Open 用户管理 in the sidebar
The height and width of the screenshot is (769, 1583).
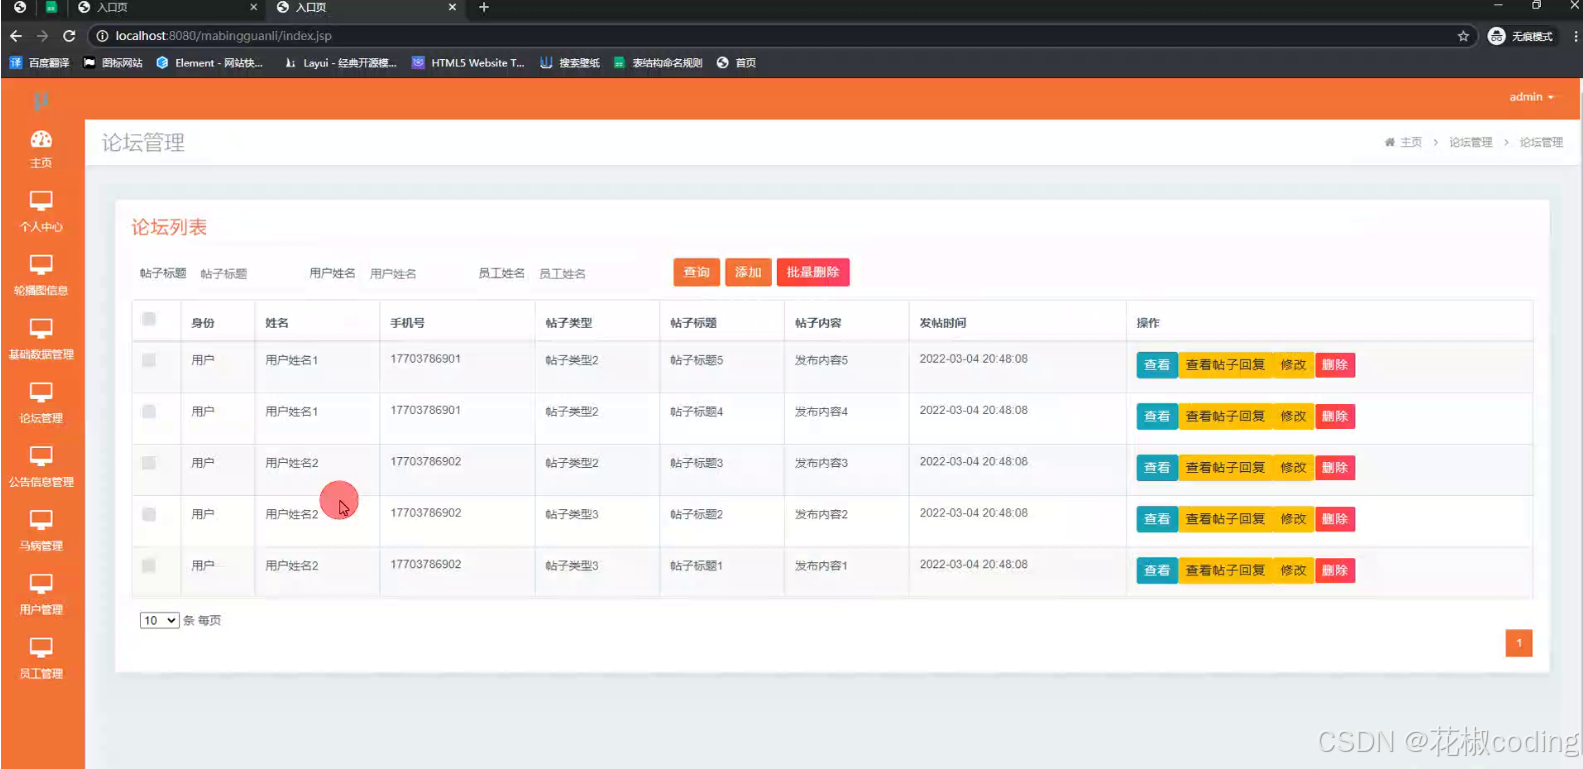pyautogui.click(x=41, y=594)
